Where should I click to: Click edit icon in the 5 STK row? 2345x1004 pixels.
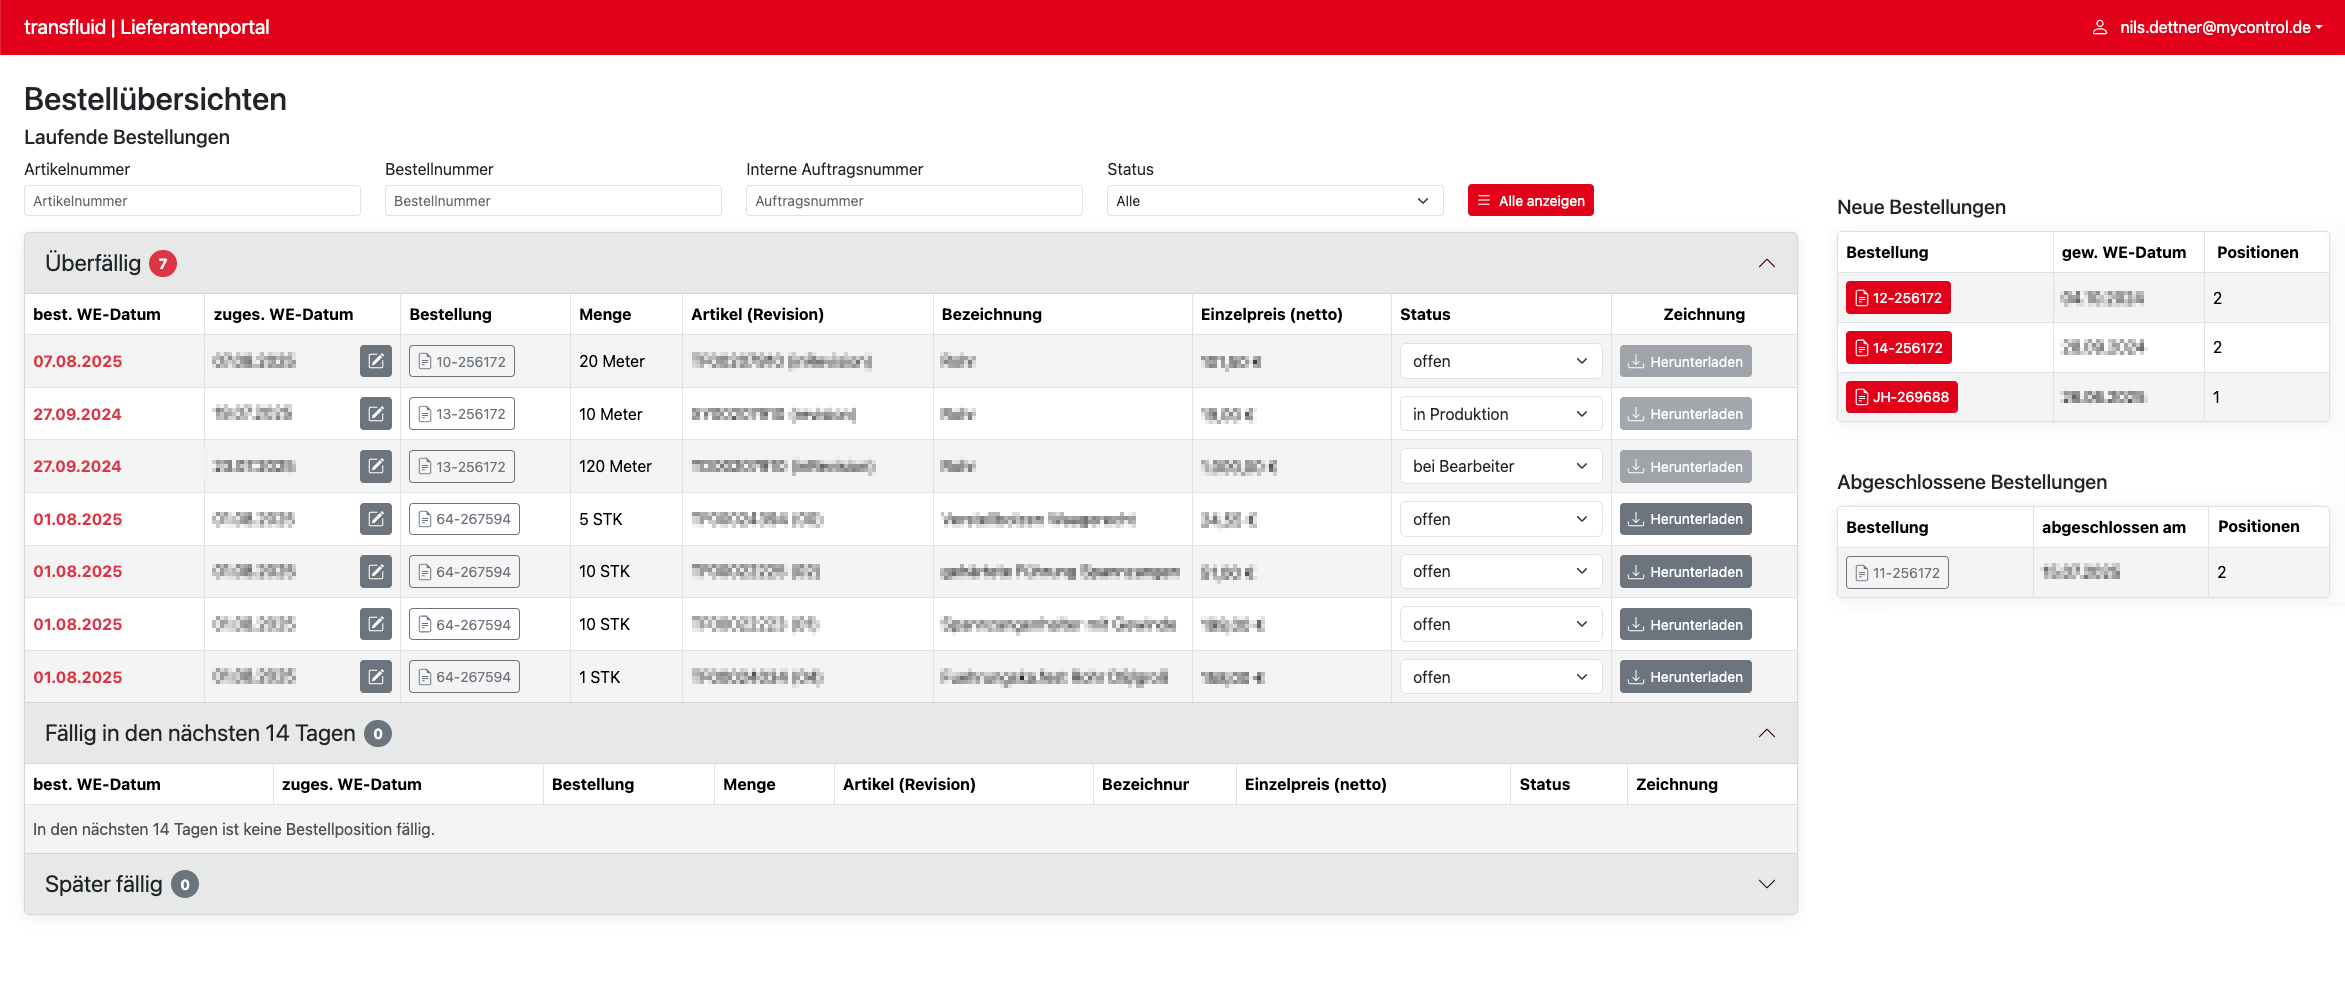click(x=375, y=519)
